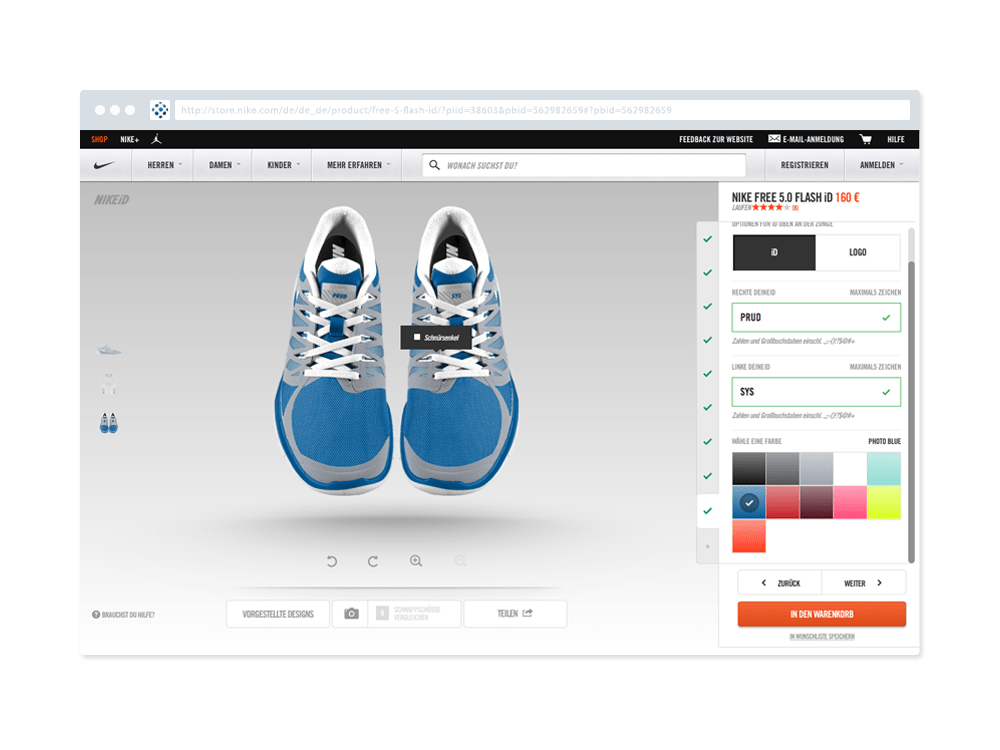Click the search magnifier icon
Viewport: 1000px width, 750px height.
434,165
